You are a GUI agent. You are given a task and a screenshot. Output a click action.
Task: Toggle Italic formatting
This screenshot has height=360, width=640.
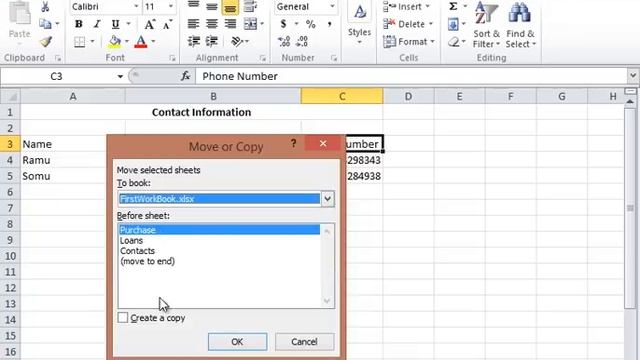coord(97,24)
